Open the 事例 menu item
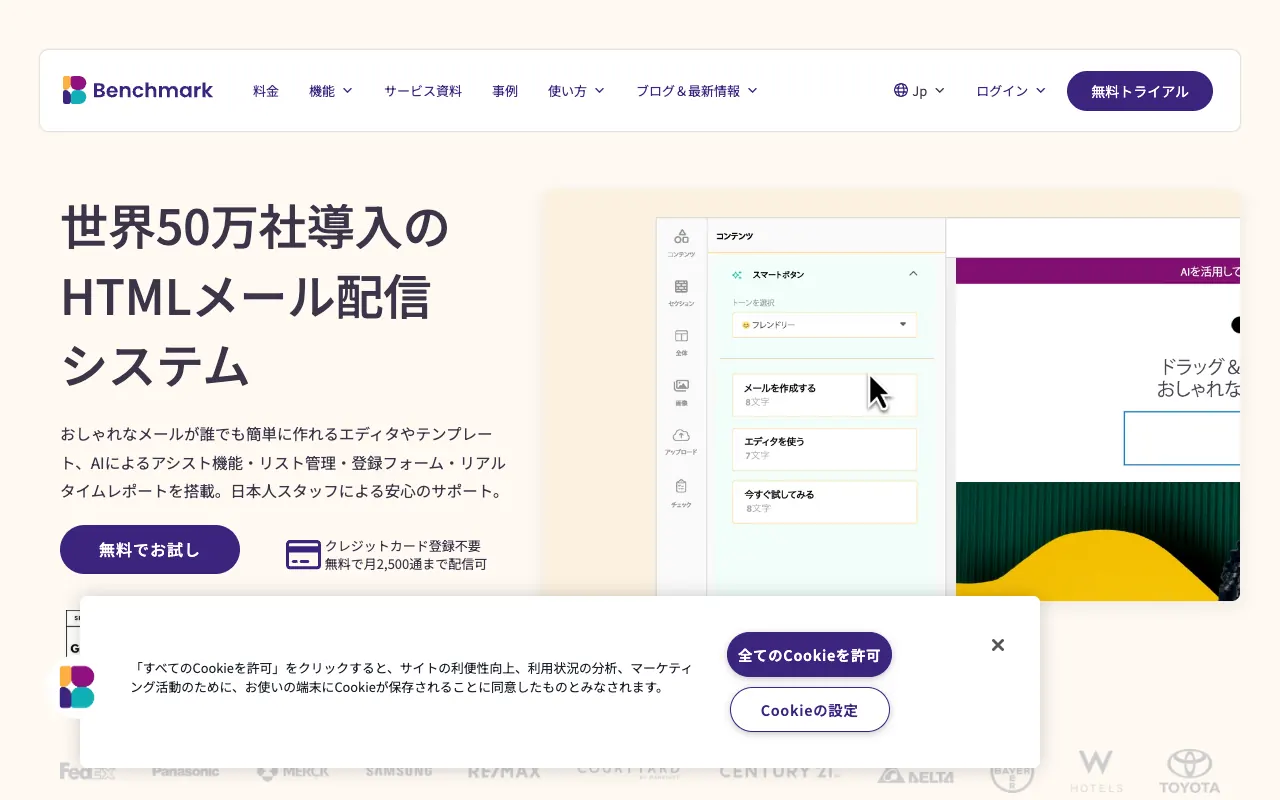The width and height of the screenshot is (1280, 800). [x=505, y=91]
